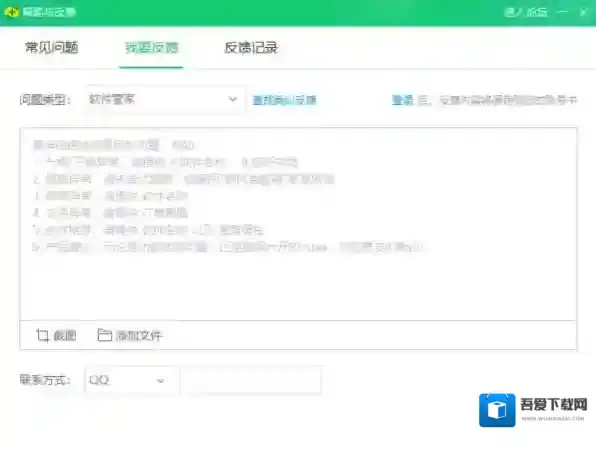Image resolution: width=596 pixels, height=449 pixels.
Task: Click the blue 登录 login link
Action: (x=402, y=100)
